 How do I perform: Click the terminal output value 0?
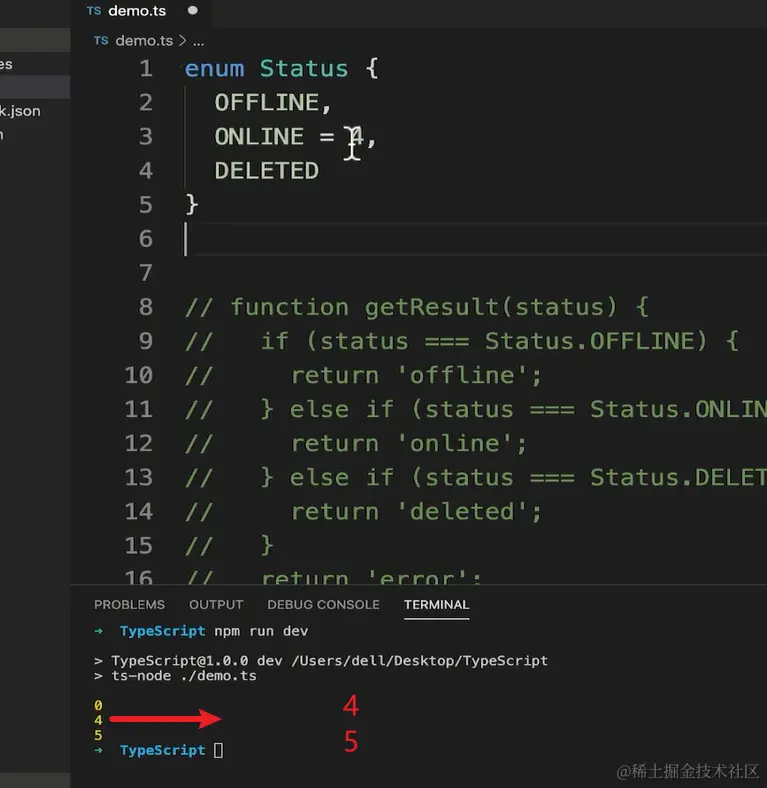click(98, 706)
